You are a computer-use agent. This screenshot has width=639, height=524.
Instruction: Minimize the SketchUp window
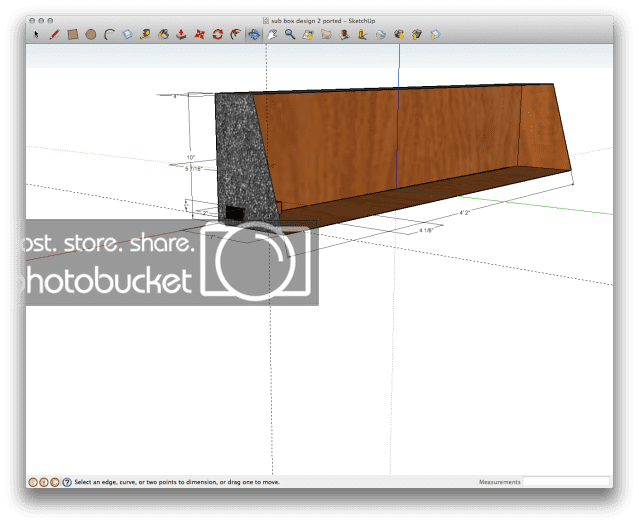tap(41, 21)
